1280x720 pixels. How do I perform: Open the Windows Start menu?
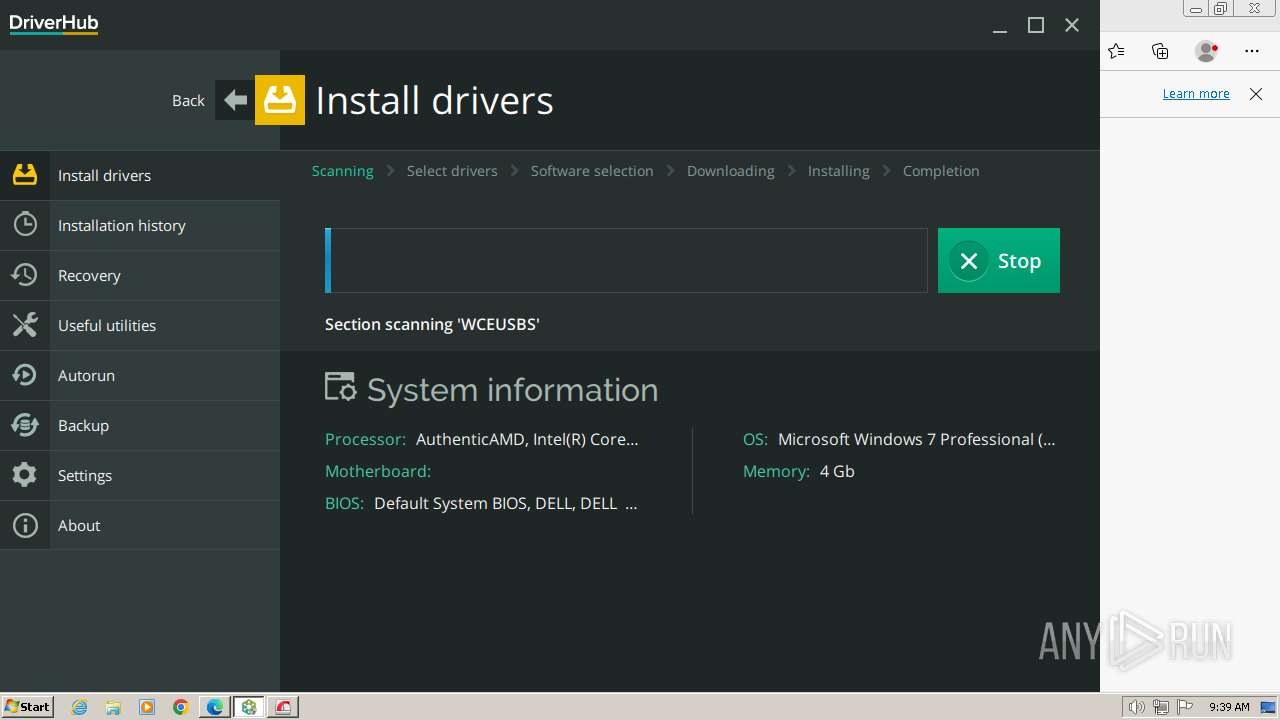(x=28, y=707)
